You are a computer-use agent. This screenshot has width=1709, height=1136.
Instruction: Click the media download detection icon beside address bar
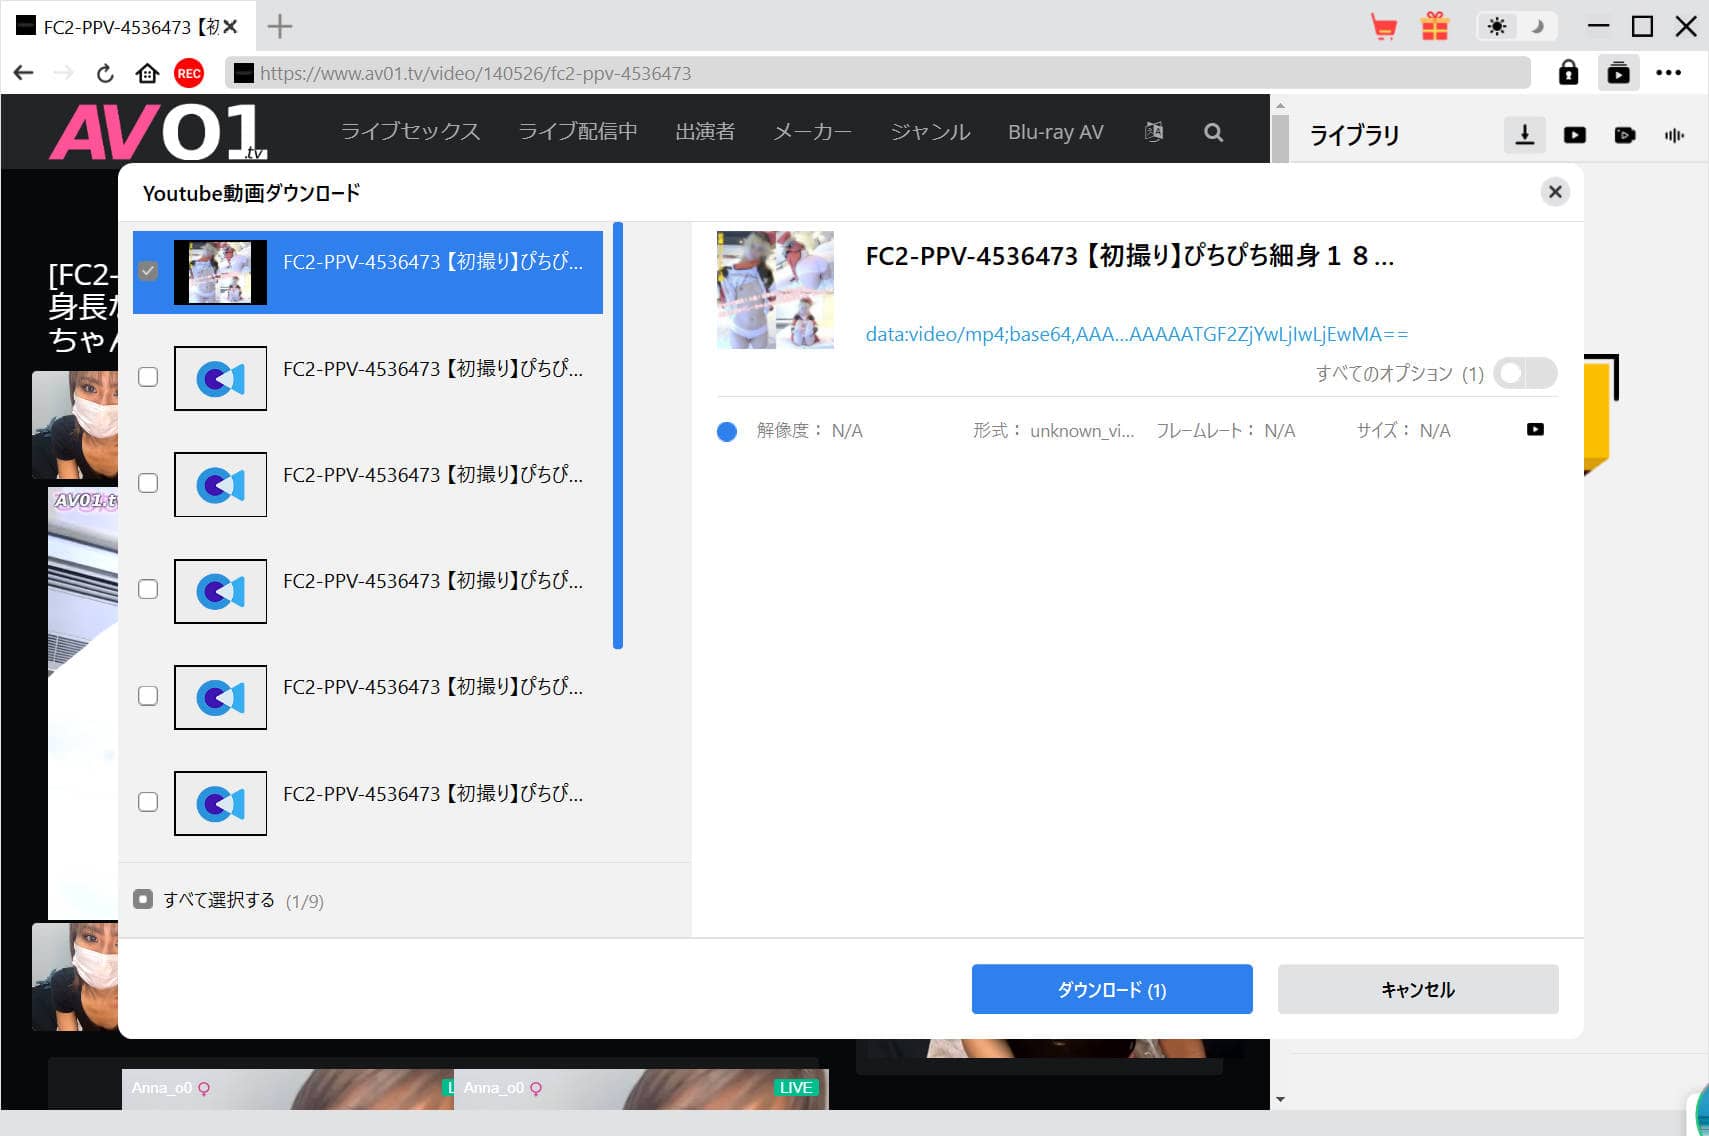[1618, 72]
